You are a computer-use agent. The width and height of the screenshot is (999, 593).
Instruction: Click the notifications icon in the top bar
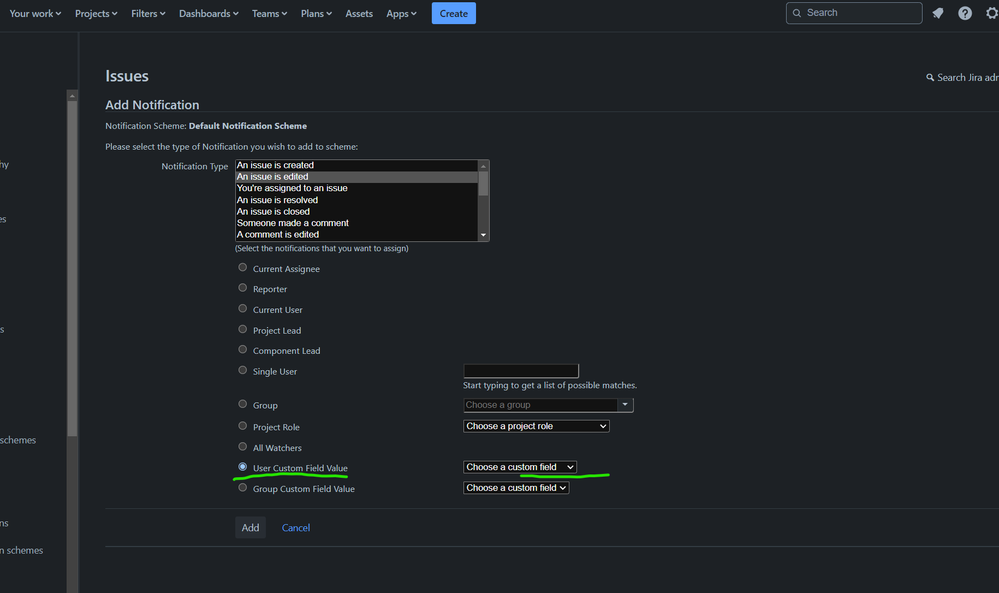[x=937, y=13]
